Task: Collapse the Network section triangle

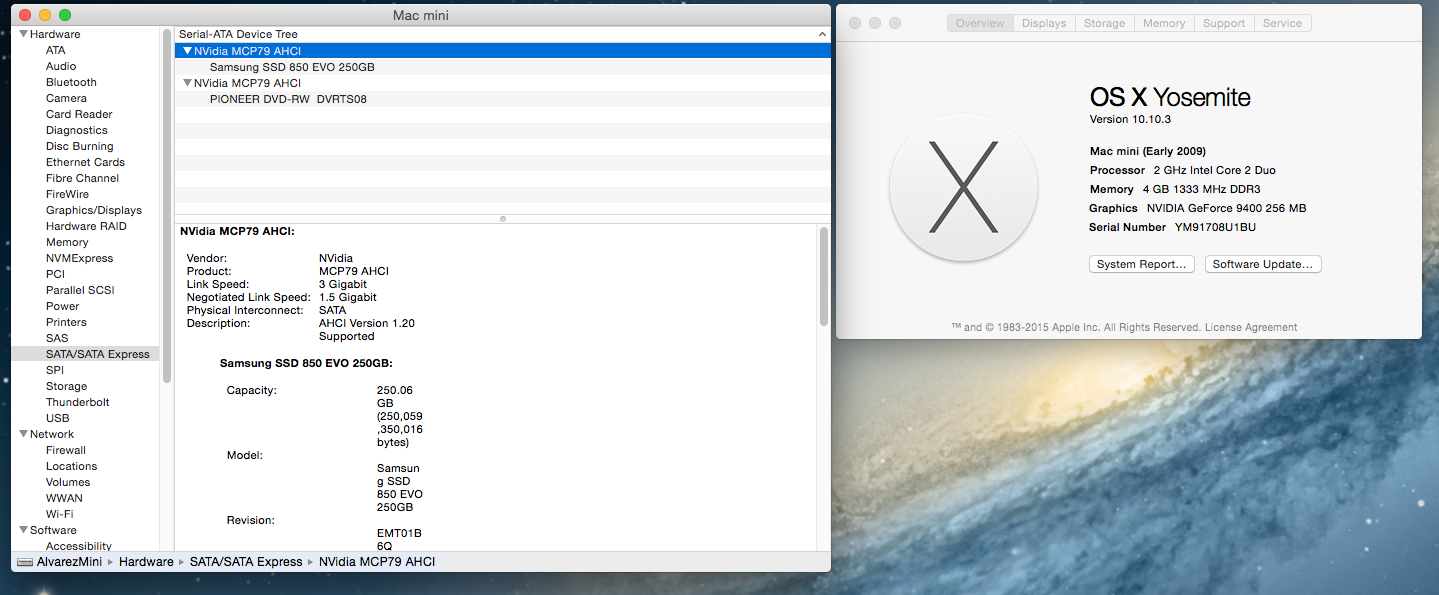Action: coord(23,434)
